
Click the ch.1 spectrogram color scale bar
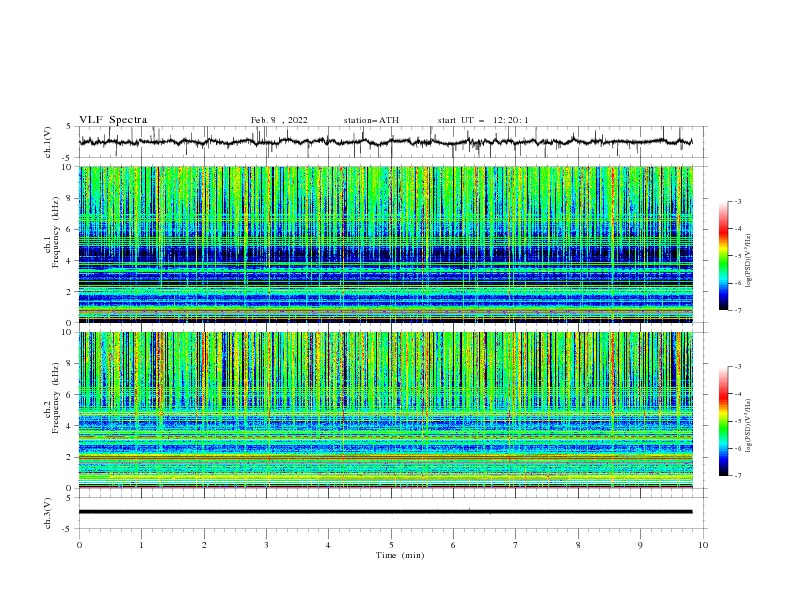click(723, 255)
